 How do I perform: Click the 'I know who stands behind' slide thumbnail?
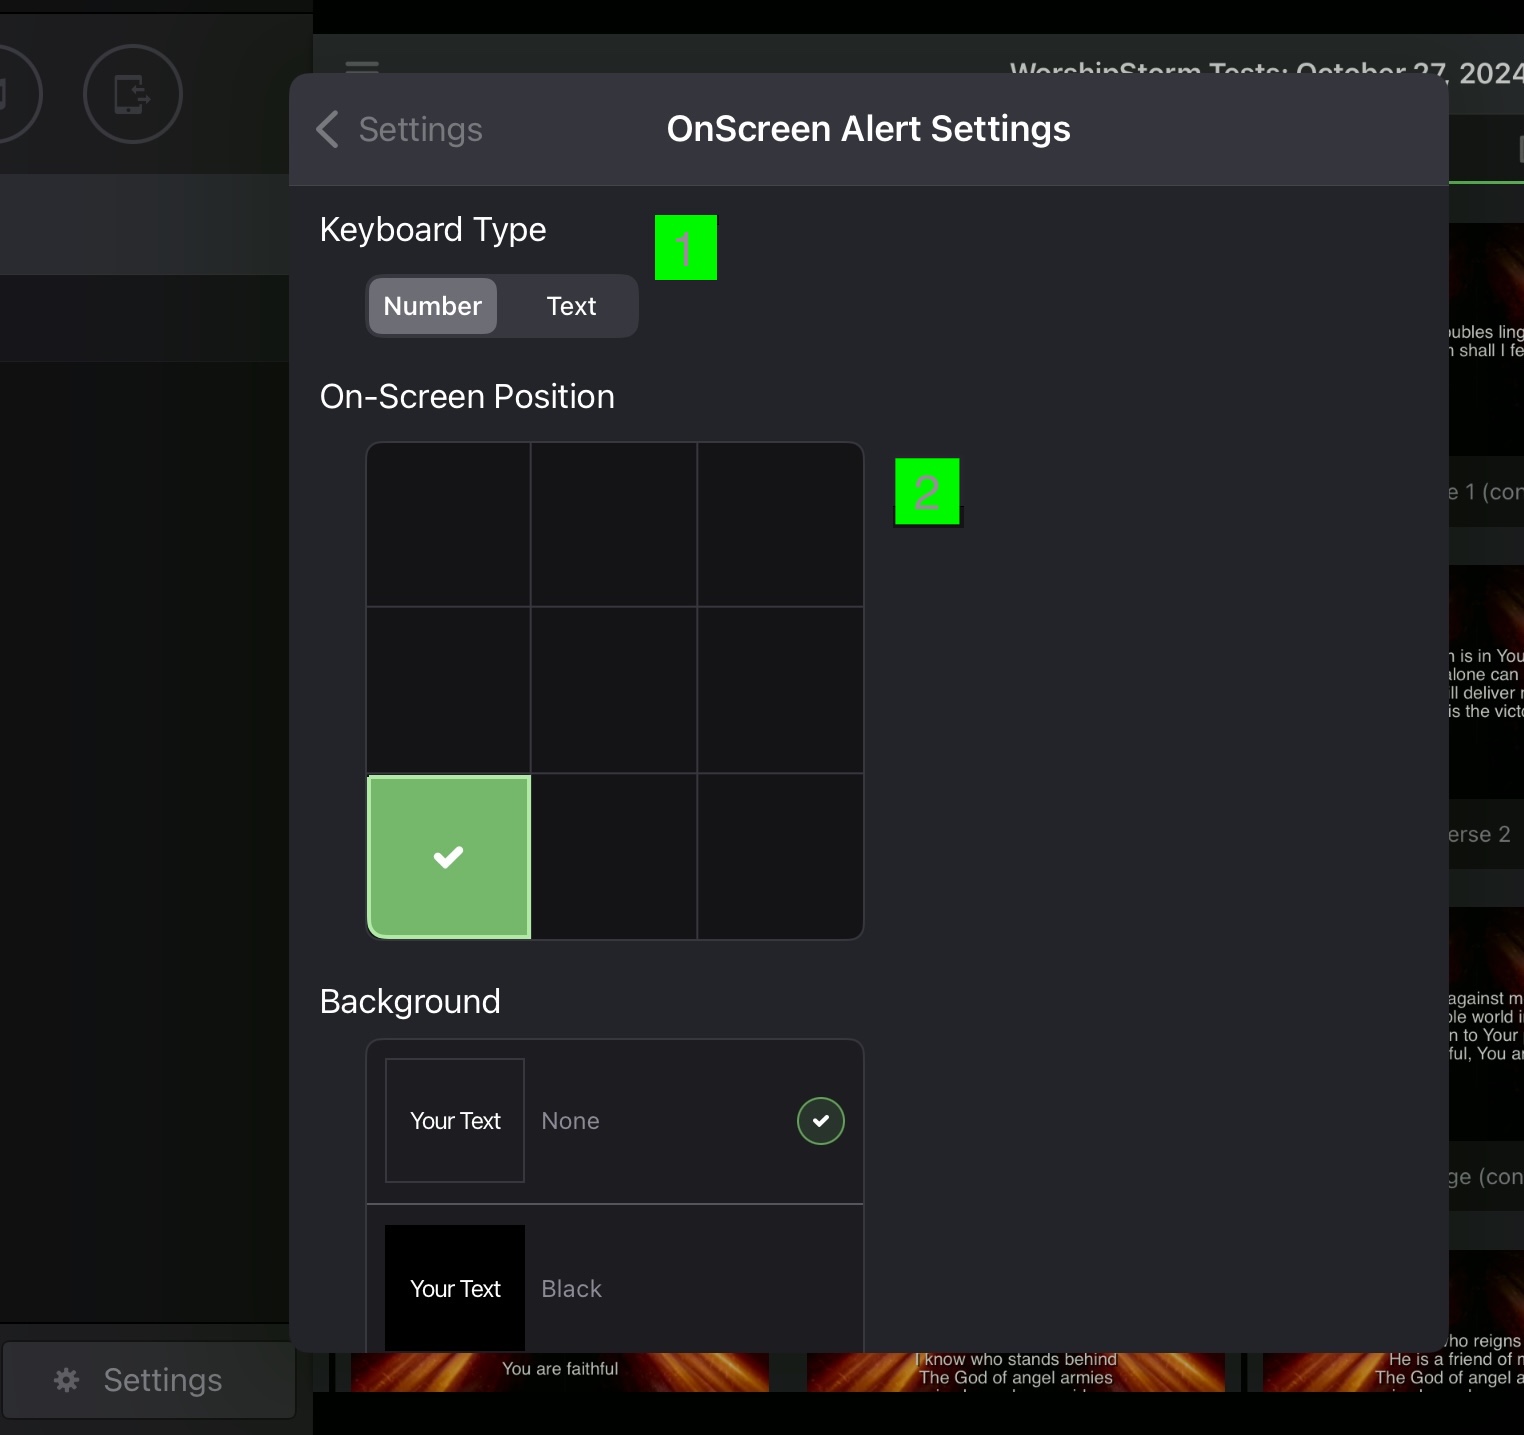pyautogui.click(x=1016, y=1372)
